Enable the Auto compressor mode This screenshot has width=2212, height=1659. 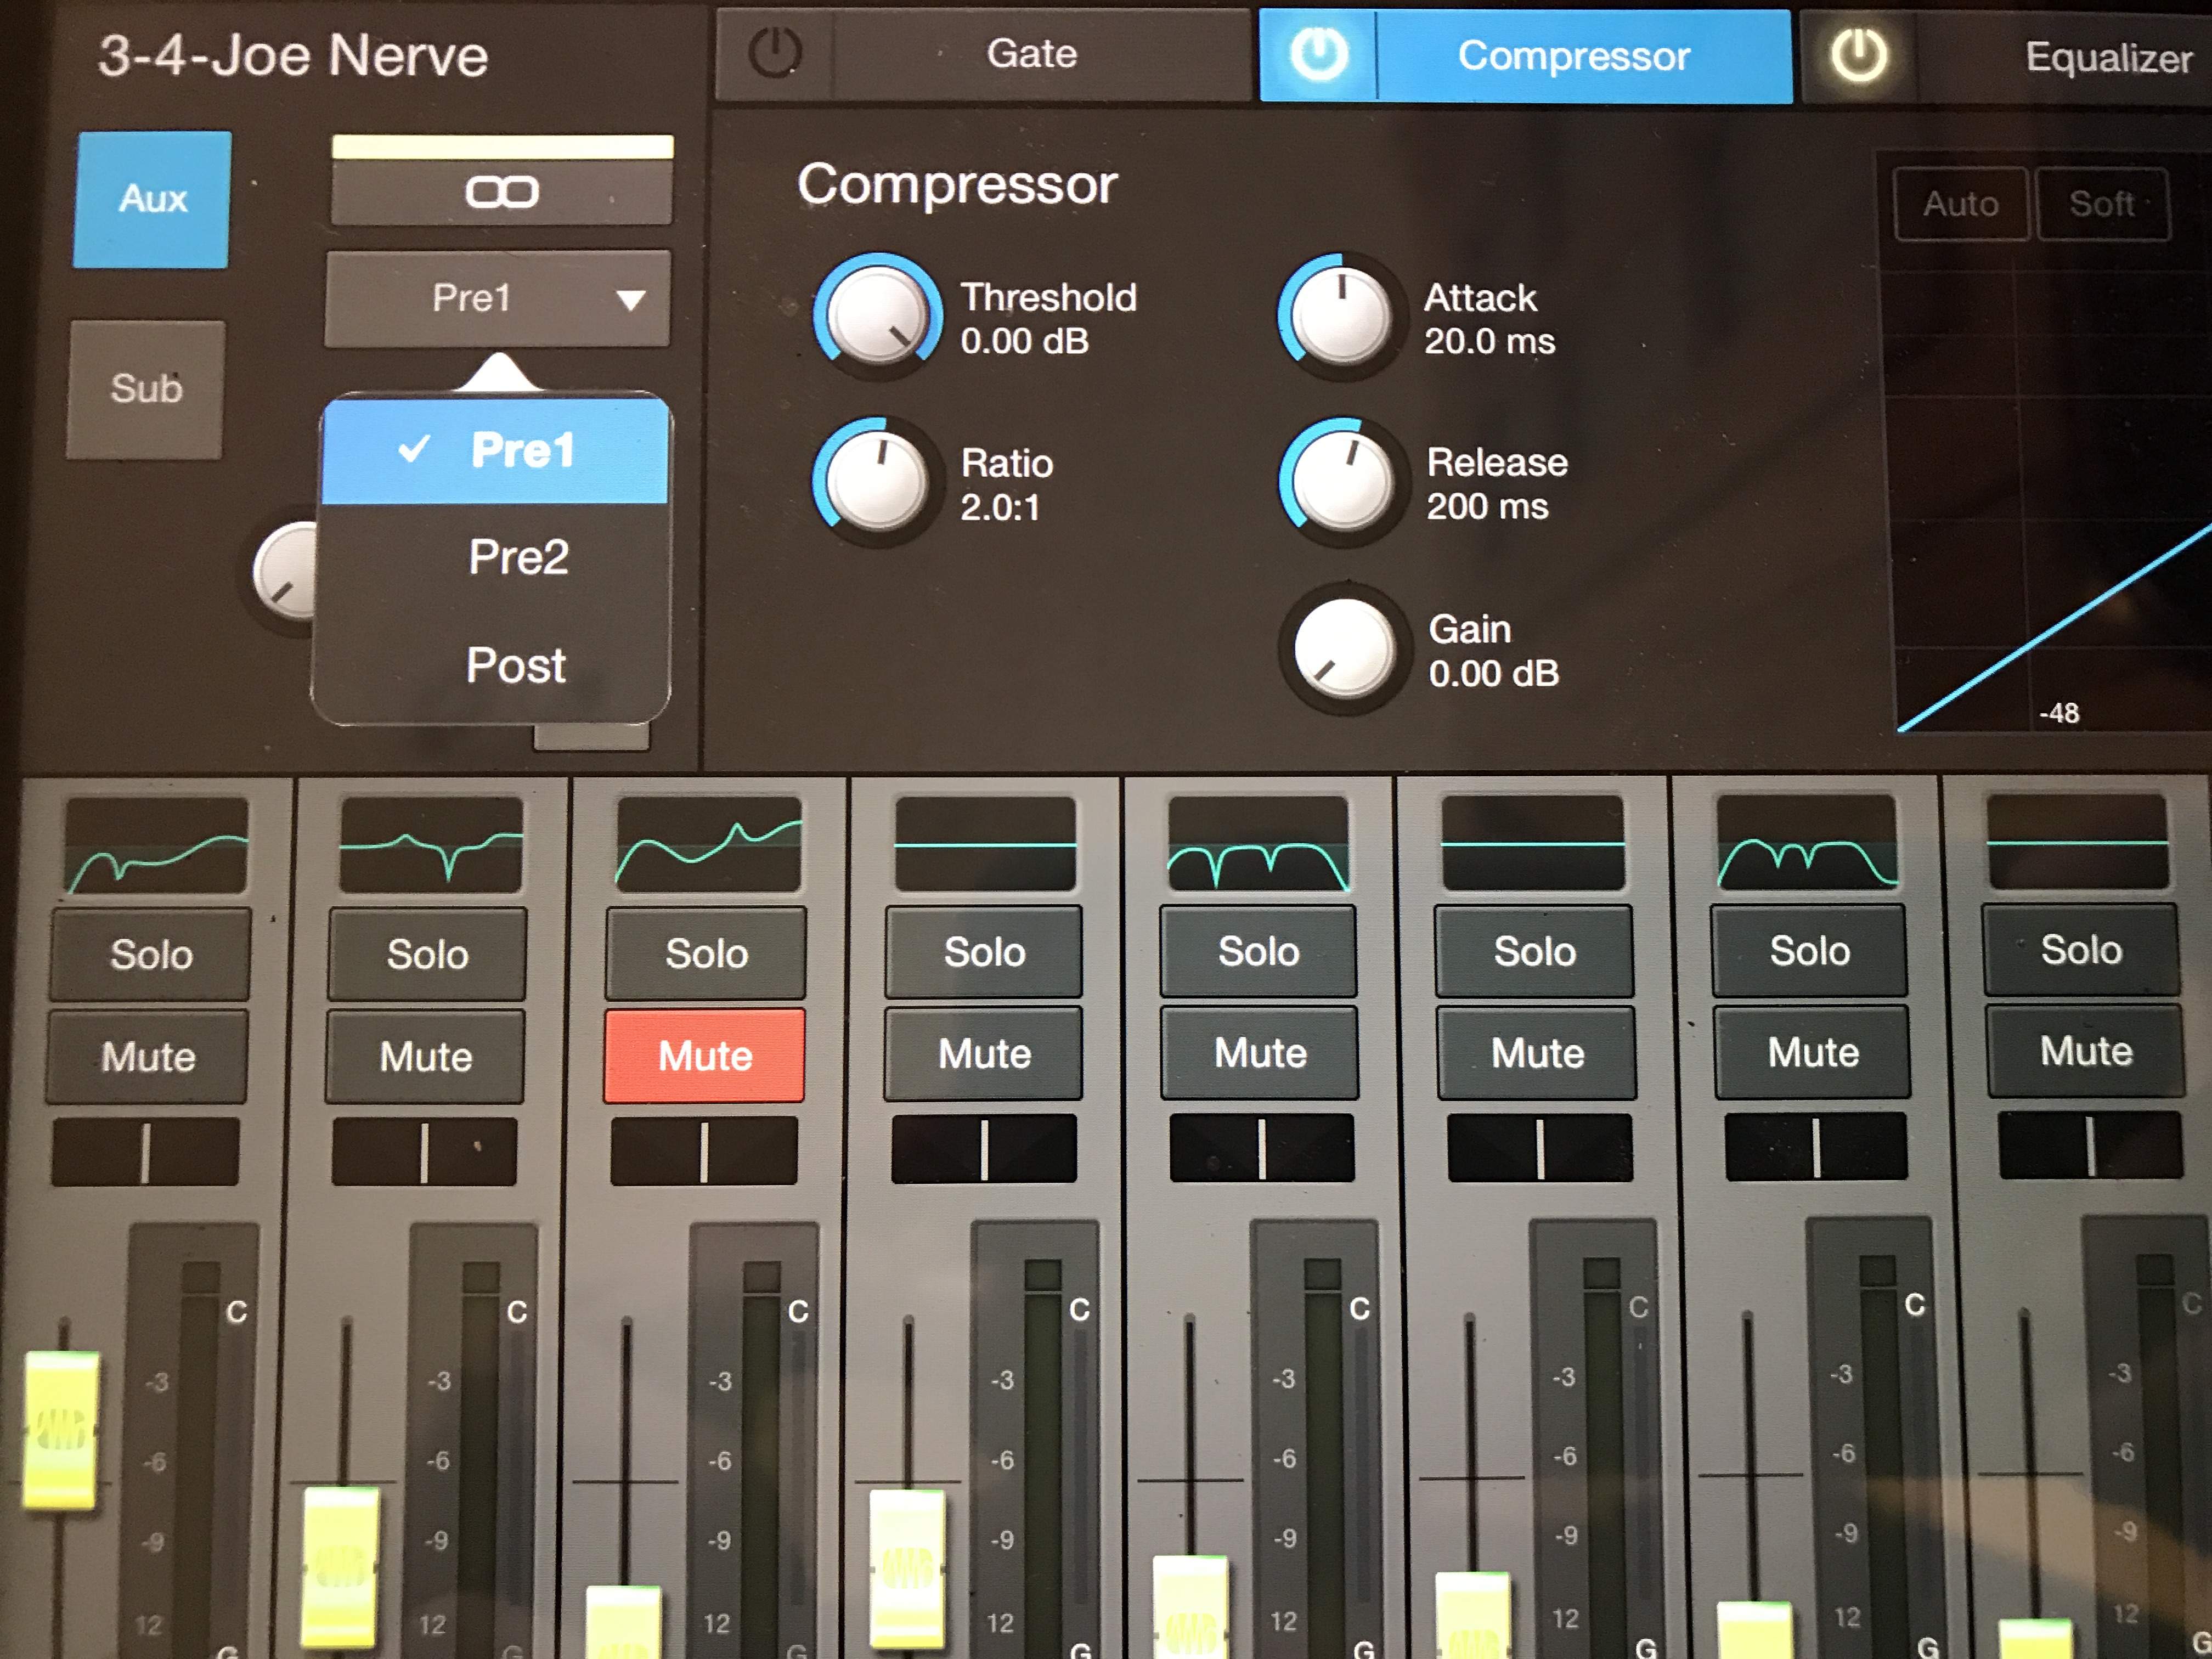[x=1960, y=204]
